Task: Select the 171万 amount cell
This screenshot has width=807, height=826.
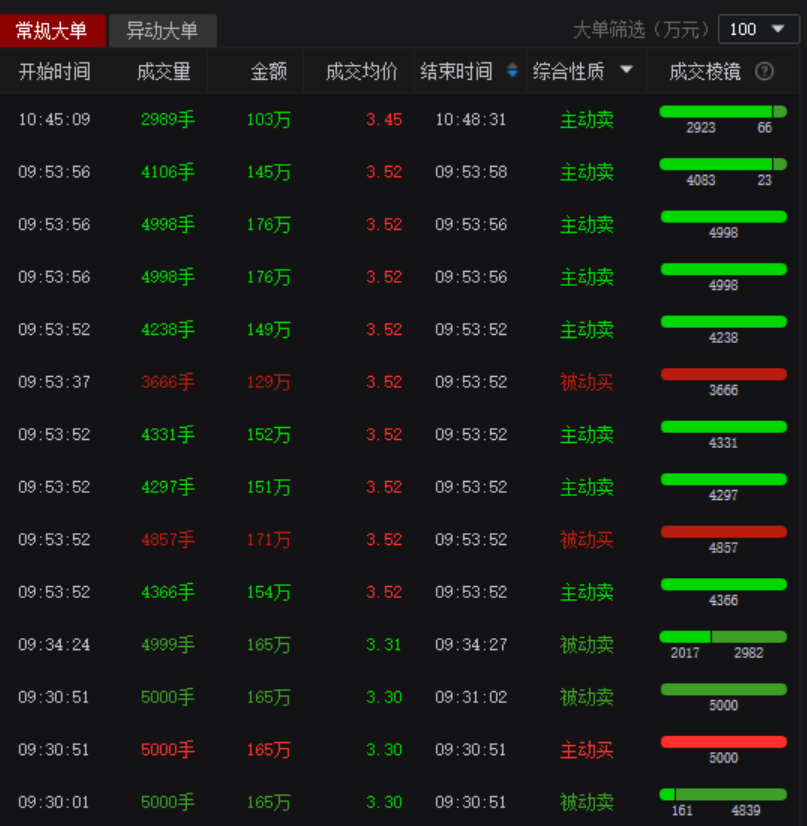Action: tap(269, 539)
